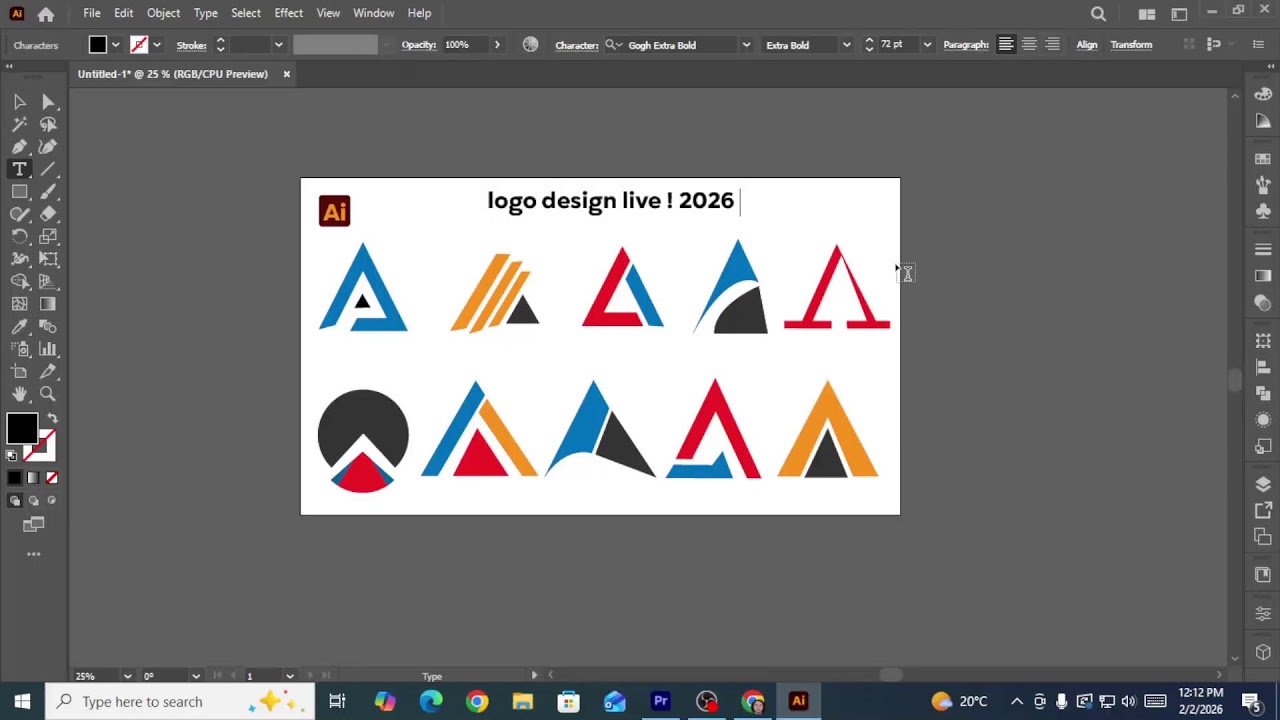1280x720 pixels.
Task: Set paint mode to Color
Action: coord(15,478)
